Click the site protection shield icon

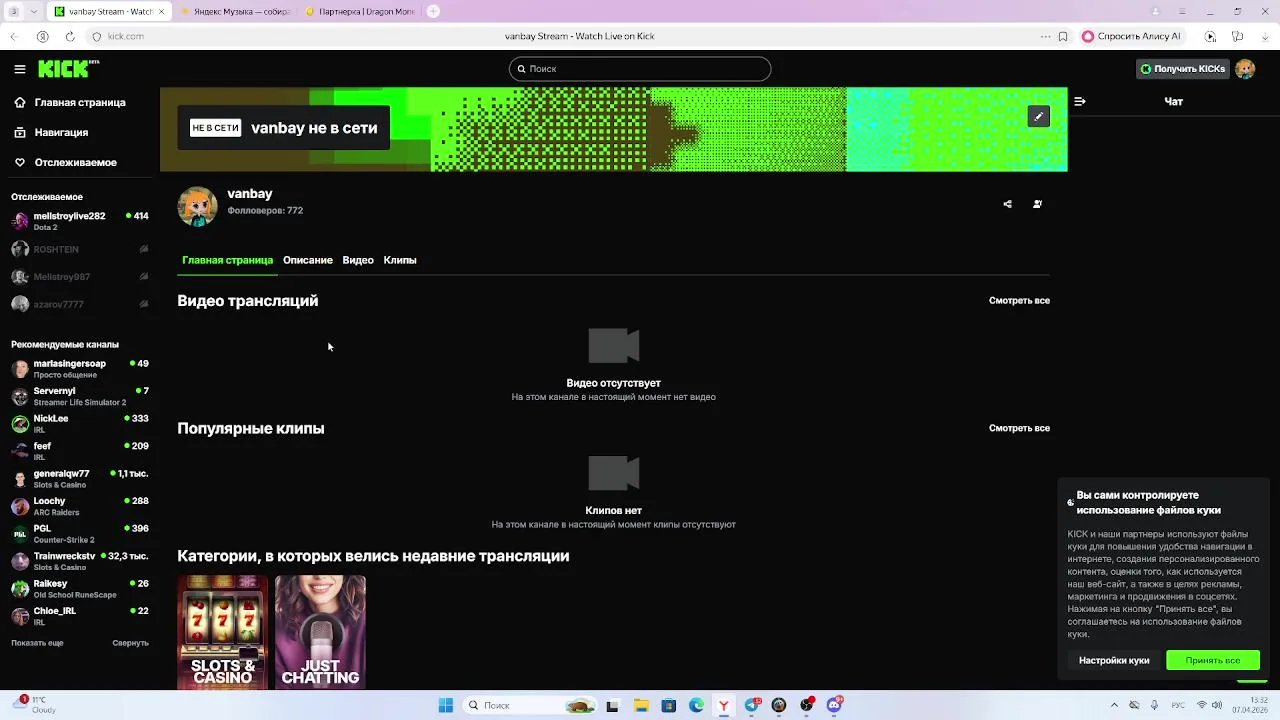97,36
